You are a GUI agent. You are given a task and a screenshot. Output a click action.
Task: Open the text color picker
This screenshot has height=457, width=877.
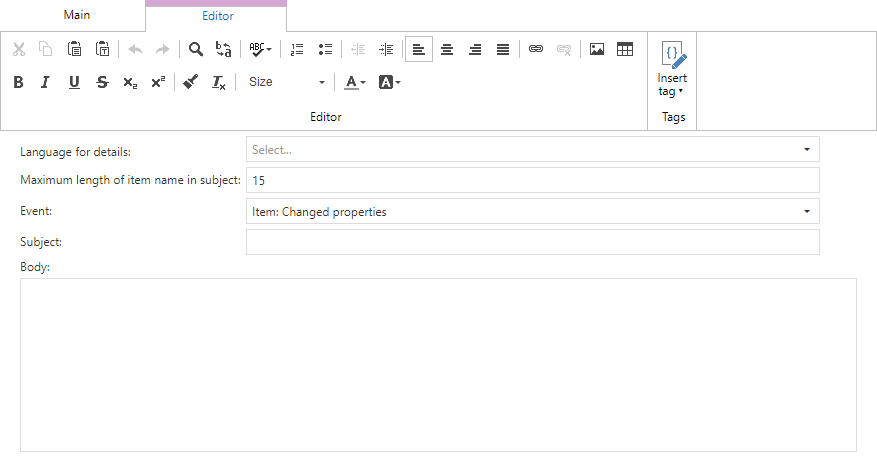[355, 82]
